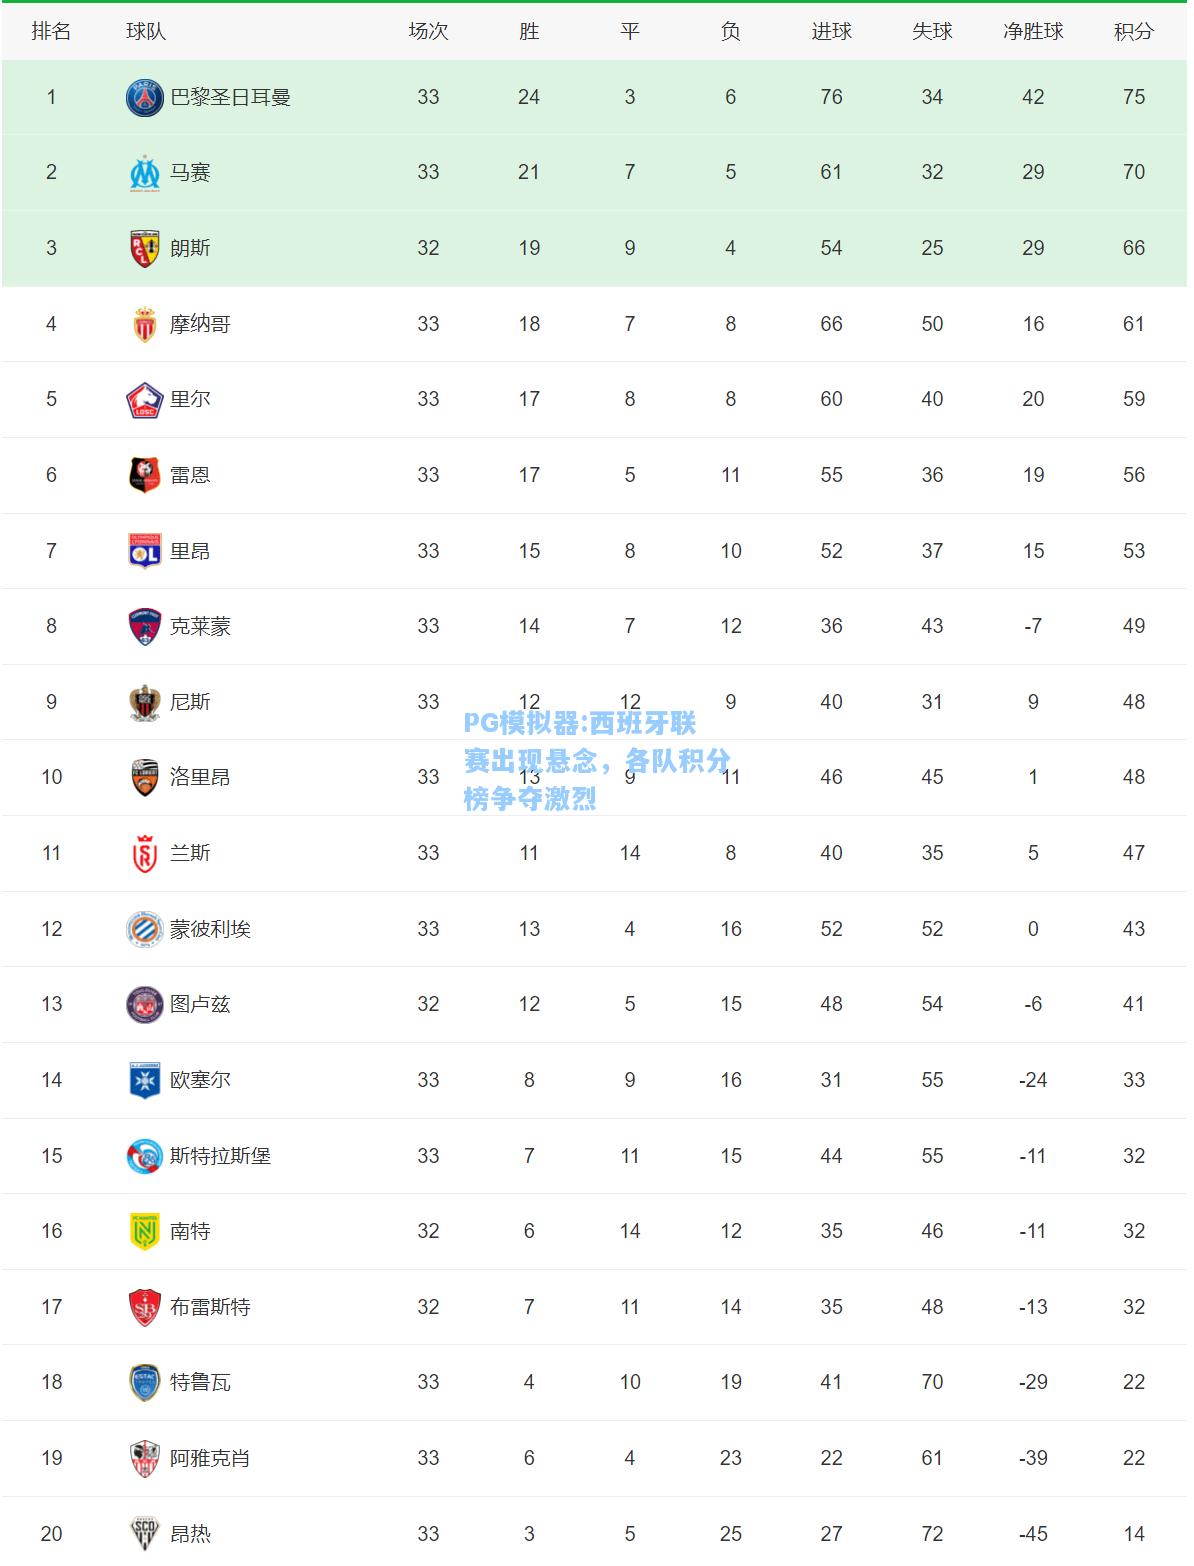Image resolution: width=1194 pixels, height=1566 pixels.
Task: Click the Marseille team logo
Action: click(145, 173)
